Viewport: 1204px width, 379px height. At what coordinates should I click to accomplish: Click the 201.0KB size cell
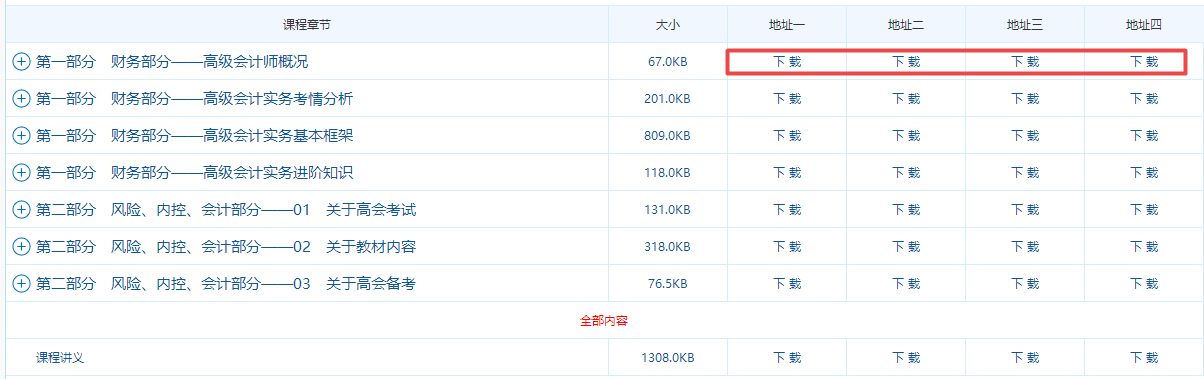click(668, 99)
